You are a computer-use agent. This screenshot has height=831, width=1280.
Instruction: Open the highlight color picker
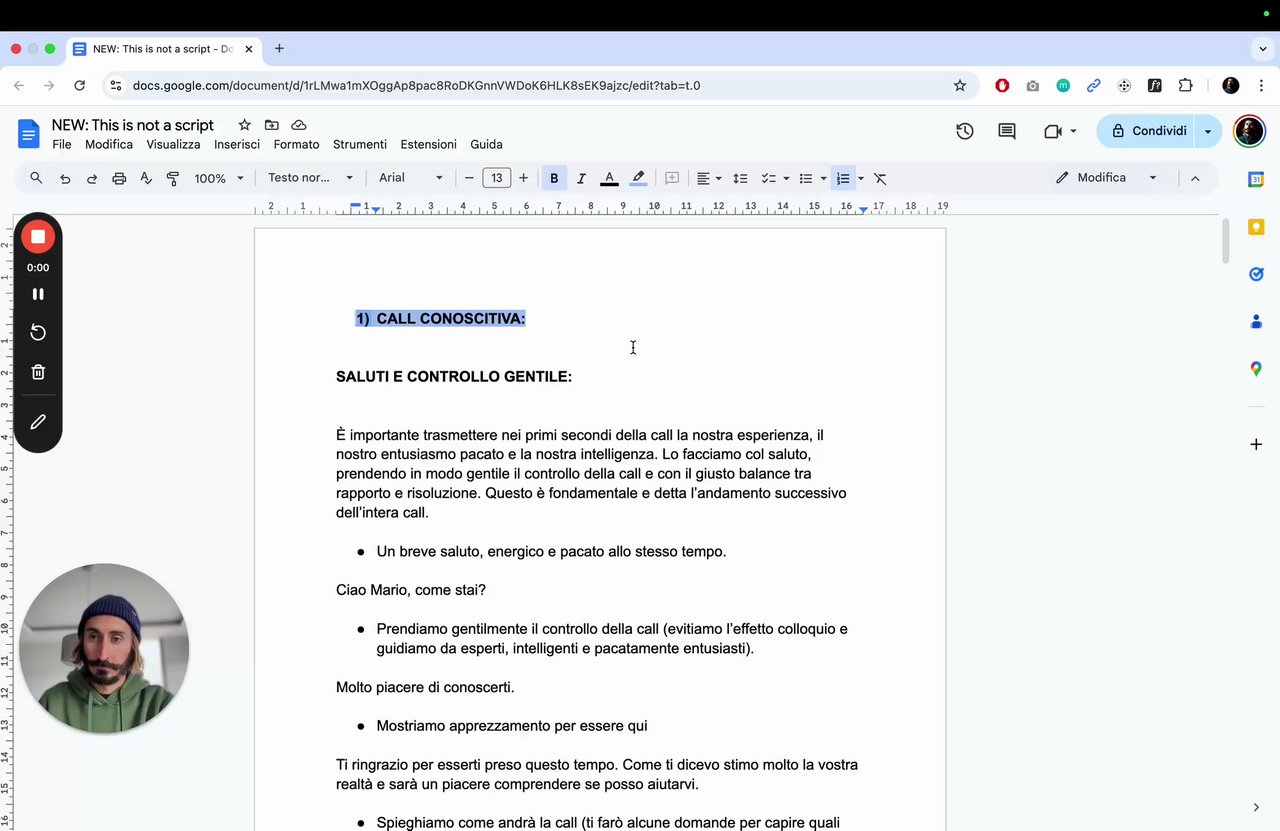[638, 178]
